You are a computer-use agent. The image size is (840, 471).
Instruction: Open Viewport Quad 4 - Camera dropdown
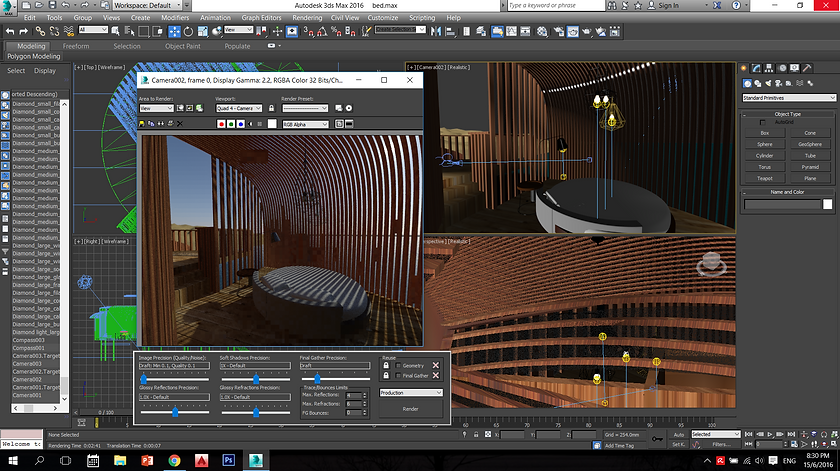click(x=238, y=108)
